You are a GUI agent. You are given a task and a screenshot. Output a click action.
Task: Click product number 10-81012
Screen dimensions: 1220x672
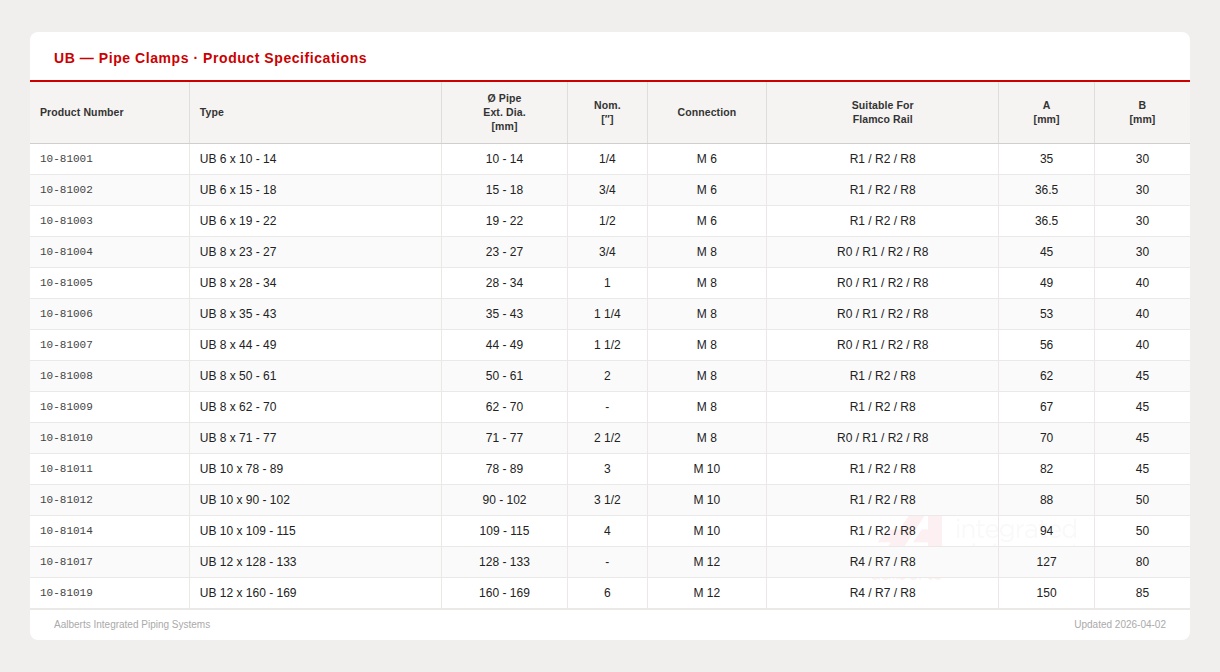(66, 500)
